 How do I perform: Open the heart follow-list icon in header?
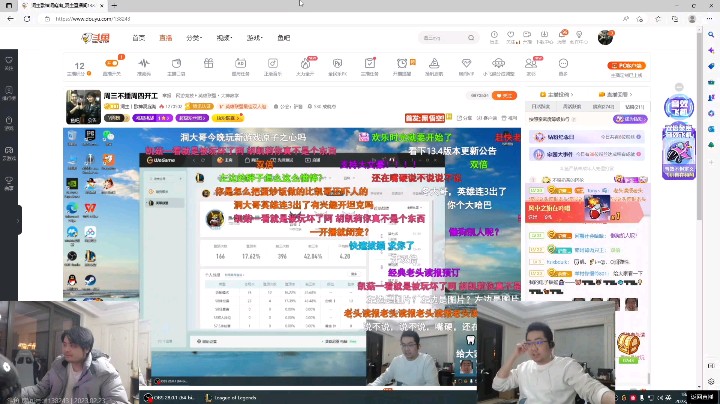(x=511, y=35)
